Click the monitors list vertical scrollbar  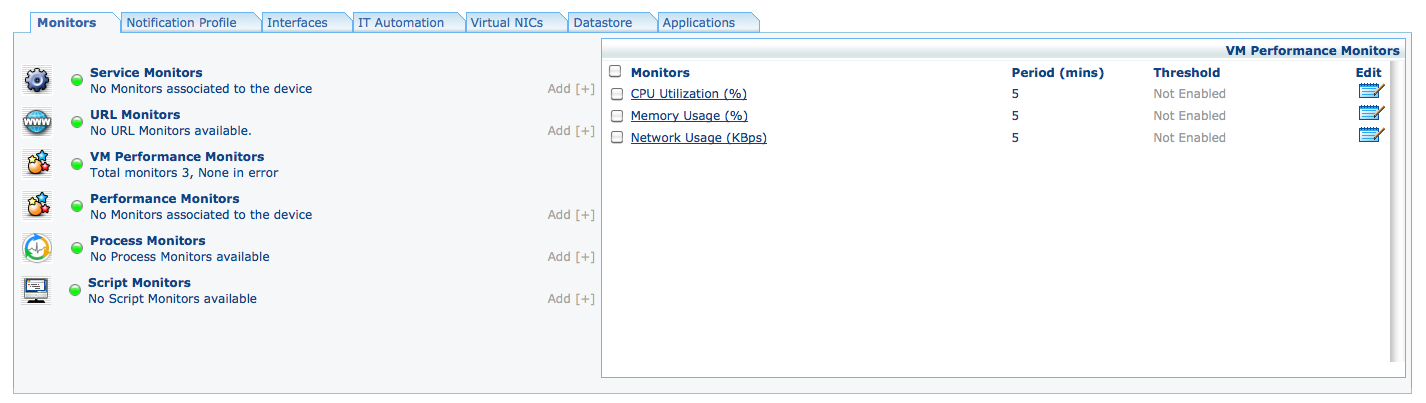[1392, 210]
